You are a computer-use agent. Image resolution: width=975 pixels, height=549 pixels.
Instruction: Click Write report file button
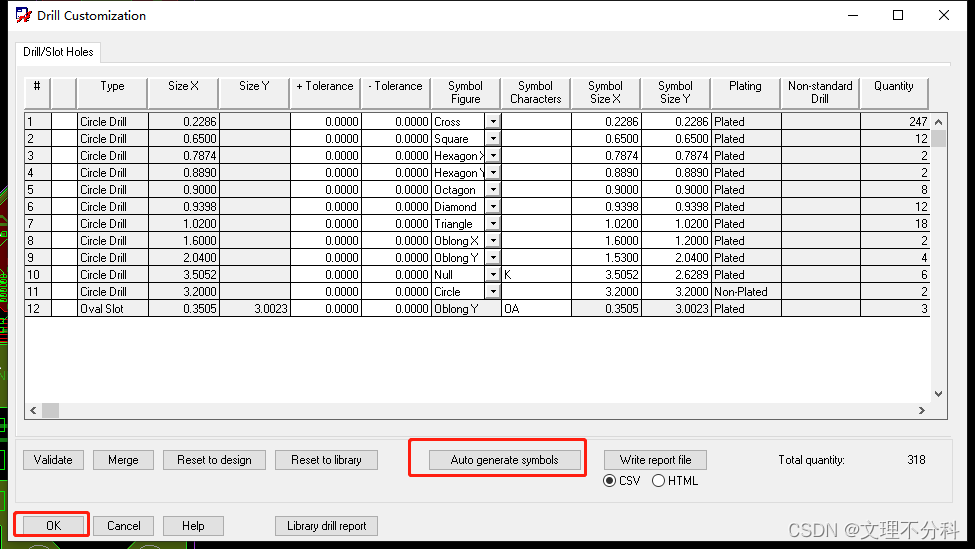point(655,460)
